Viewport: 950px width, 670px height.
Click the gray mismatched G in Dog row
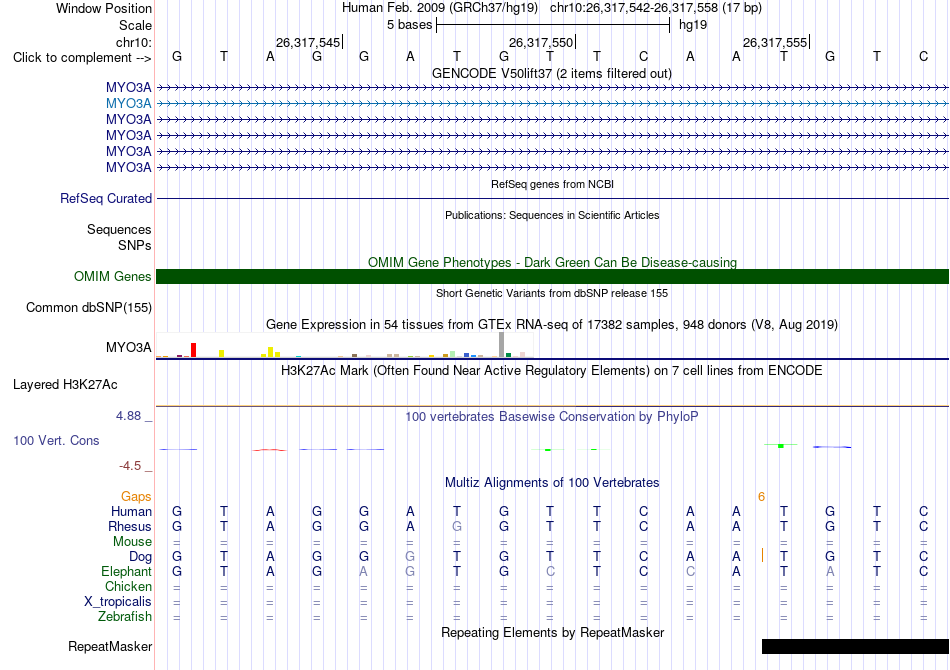coord(410,556)
